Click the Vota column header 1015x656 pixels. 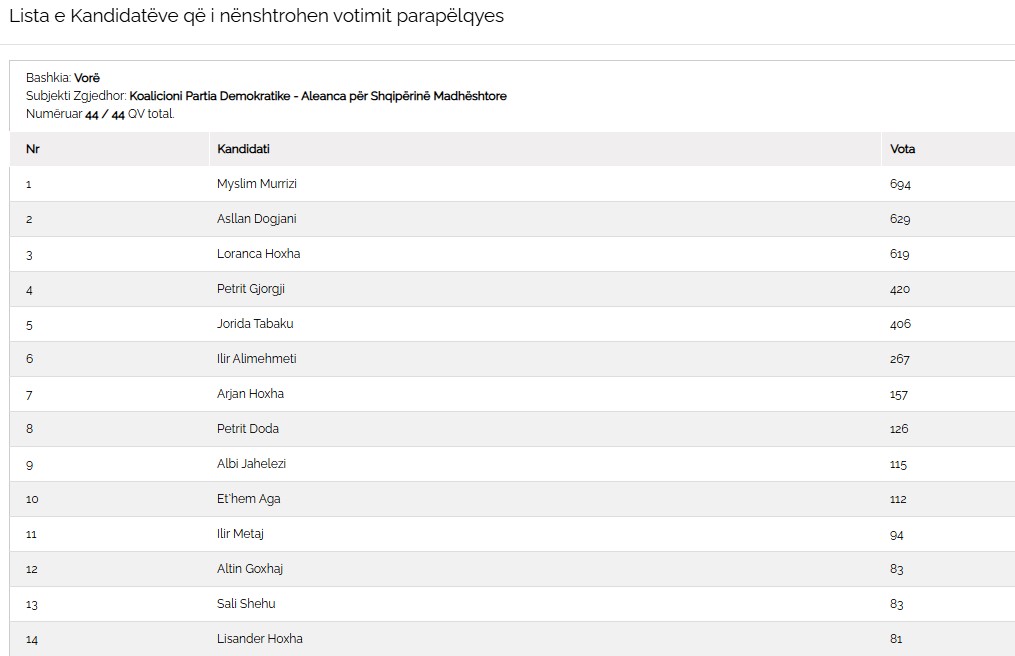click(902, 149)
